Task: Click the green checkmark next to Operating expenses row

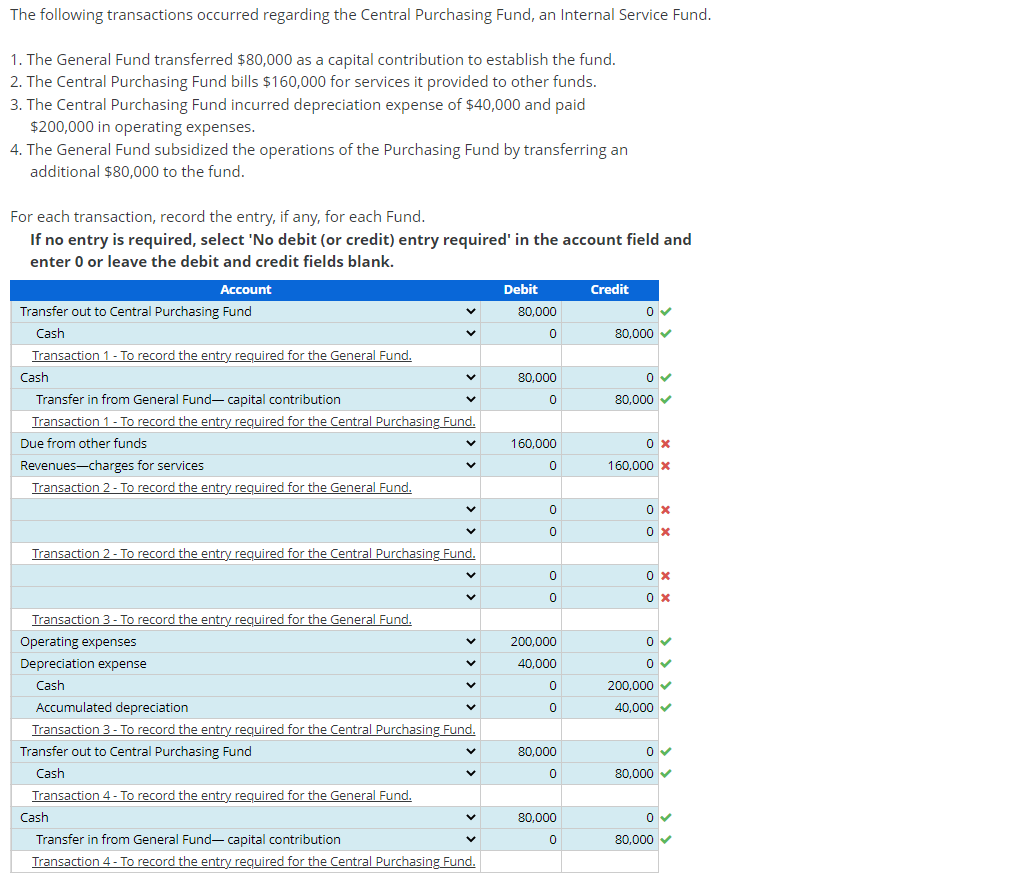Action: click(665, 641)
